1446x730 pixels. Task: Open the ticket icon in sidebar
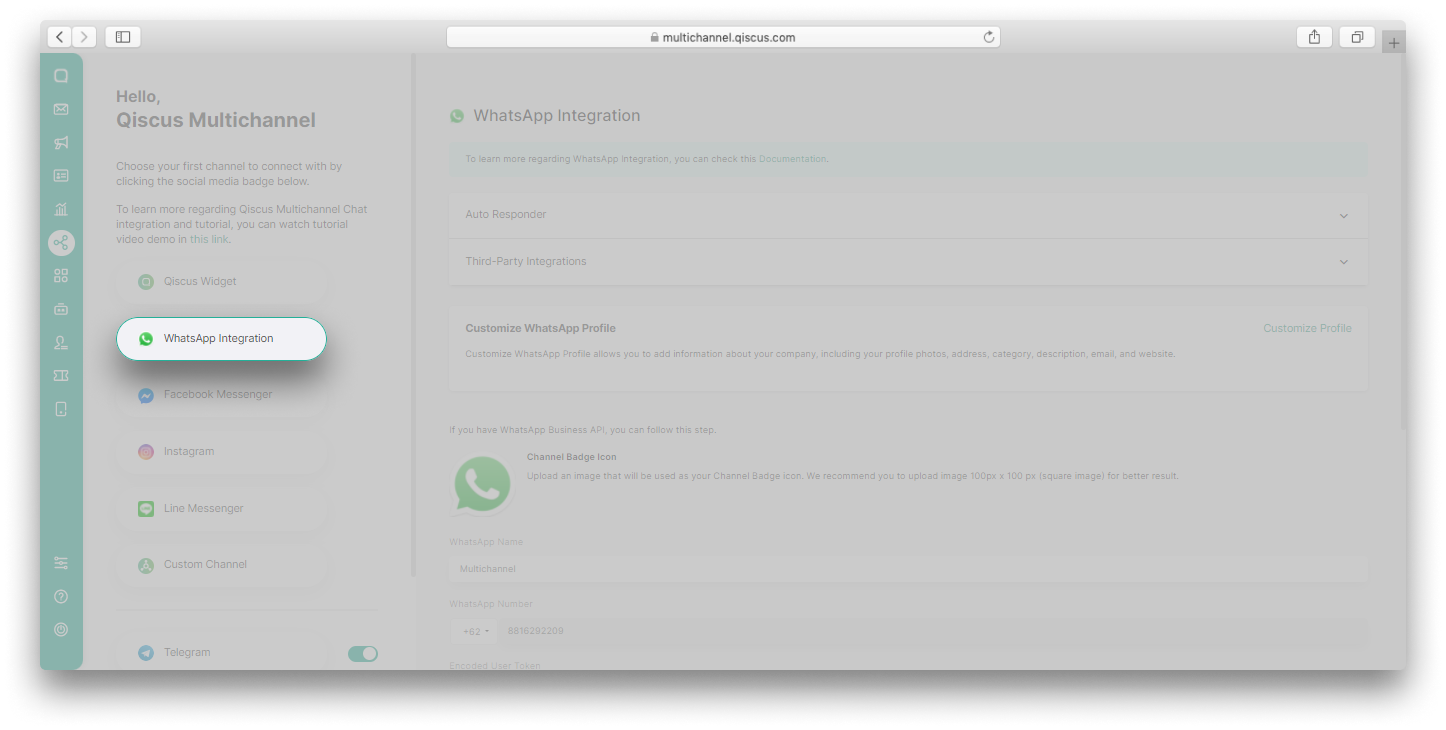[x=61, y=375]
